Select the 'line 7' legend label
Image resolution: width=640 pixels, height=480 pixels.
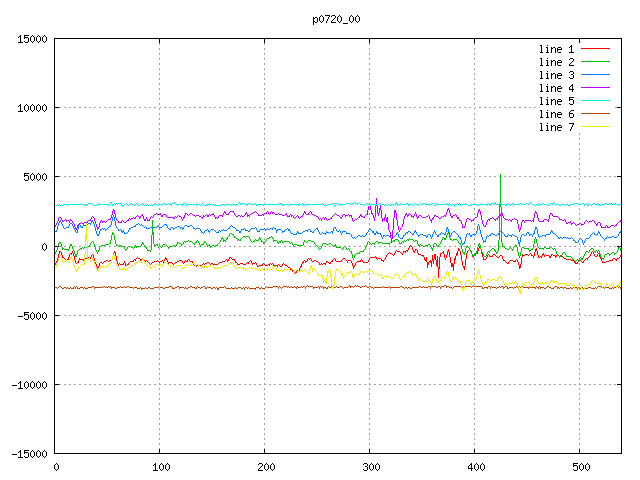coord(556,127)
